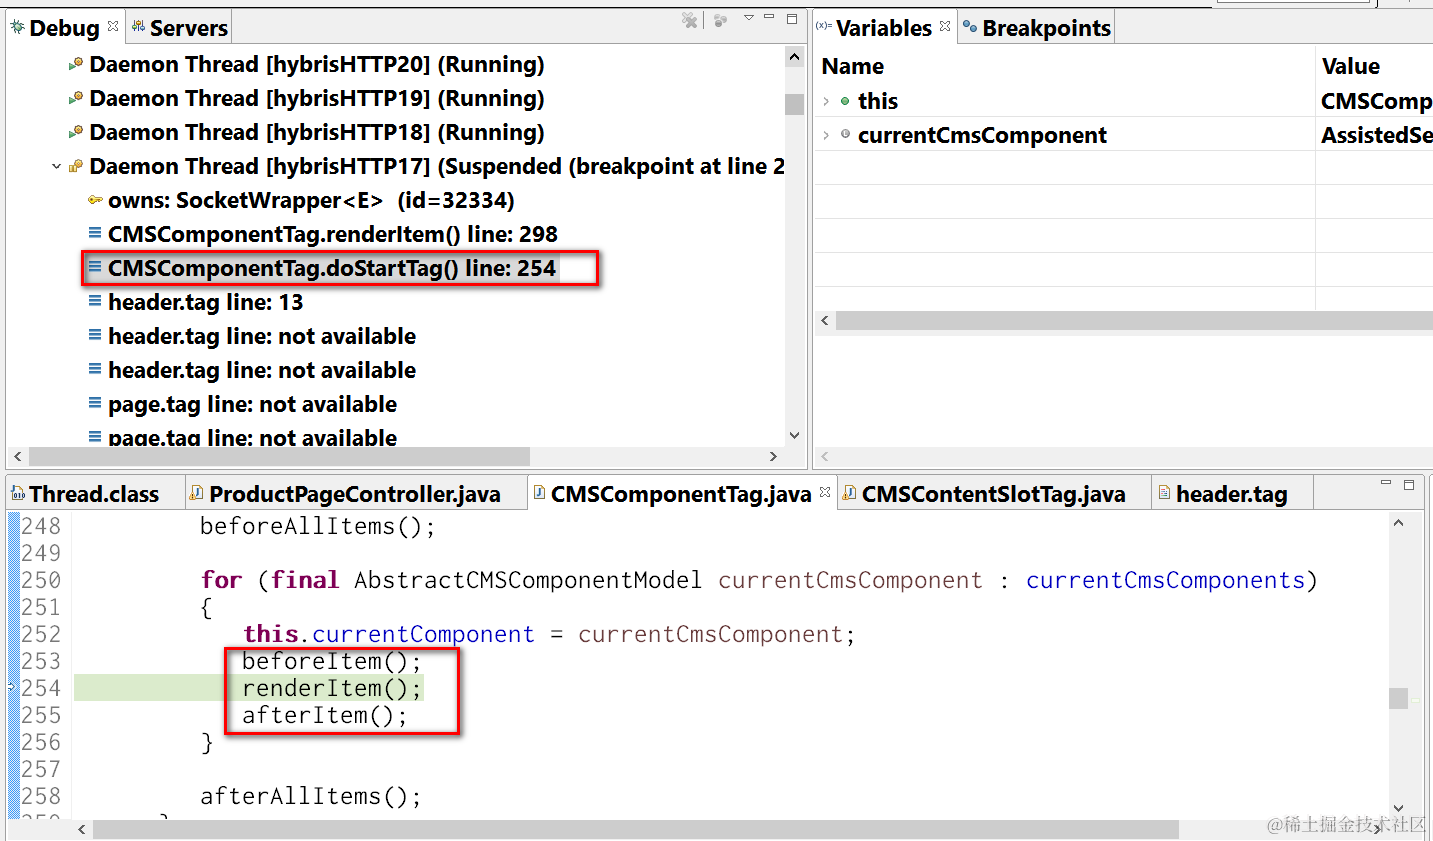Click line number 254 in gutter
The image size is (1433, 841).
click(41, 688)
